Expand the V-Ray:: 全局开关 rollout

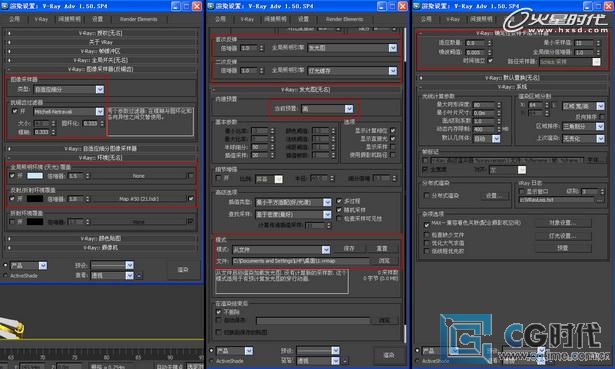click(x=100, y=60)
